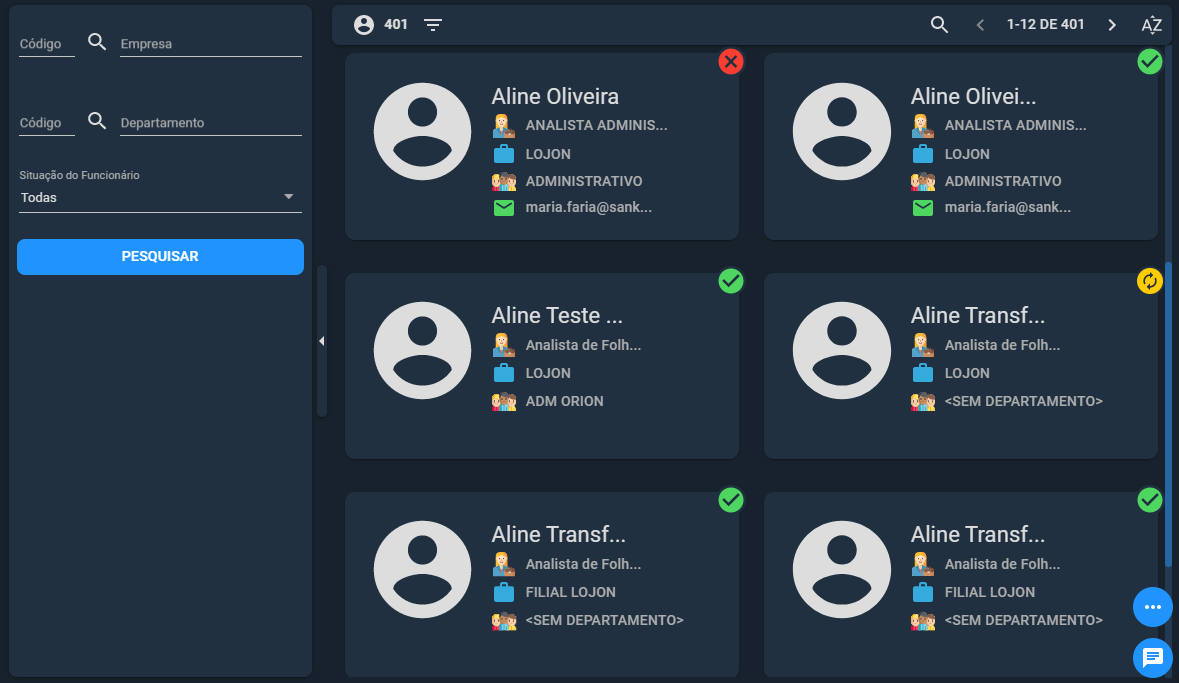Image resolution: width=1179 pixels, height=683 pixels.
Task: Collapse the filter side panel with the arrow
Action: point(322,341)
